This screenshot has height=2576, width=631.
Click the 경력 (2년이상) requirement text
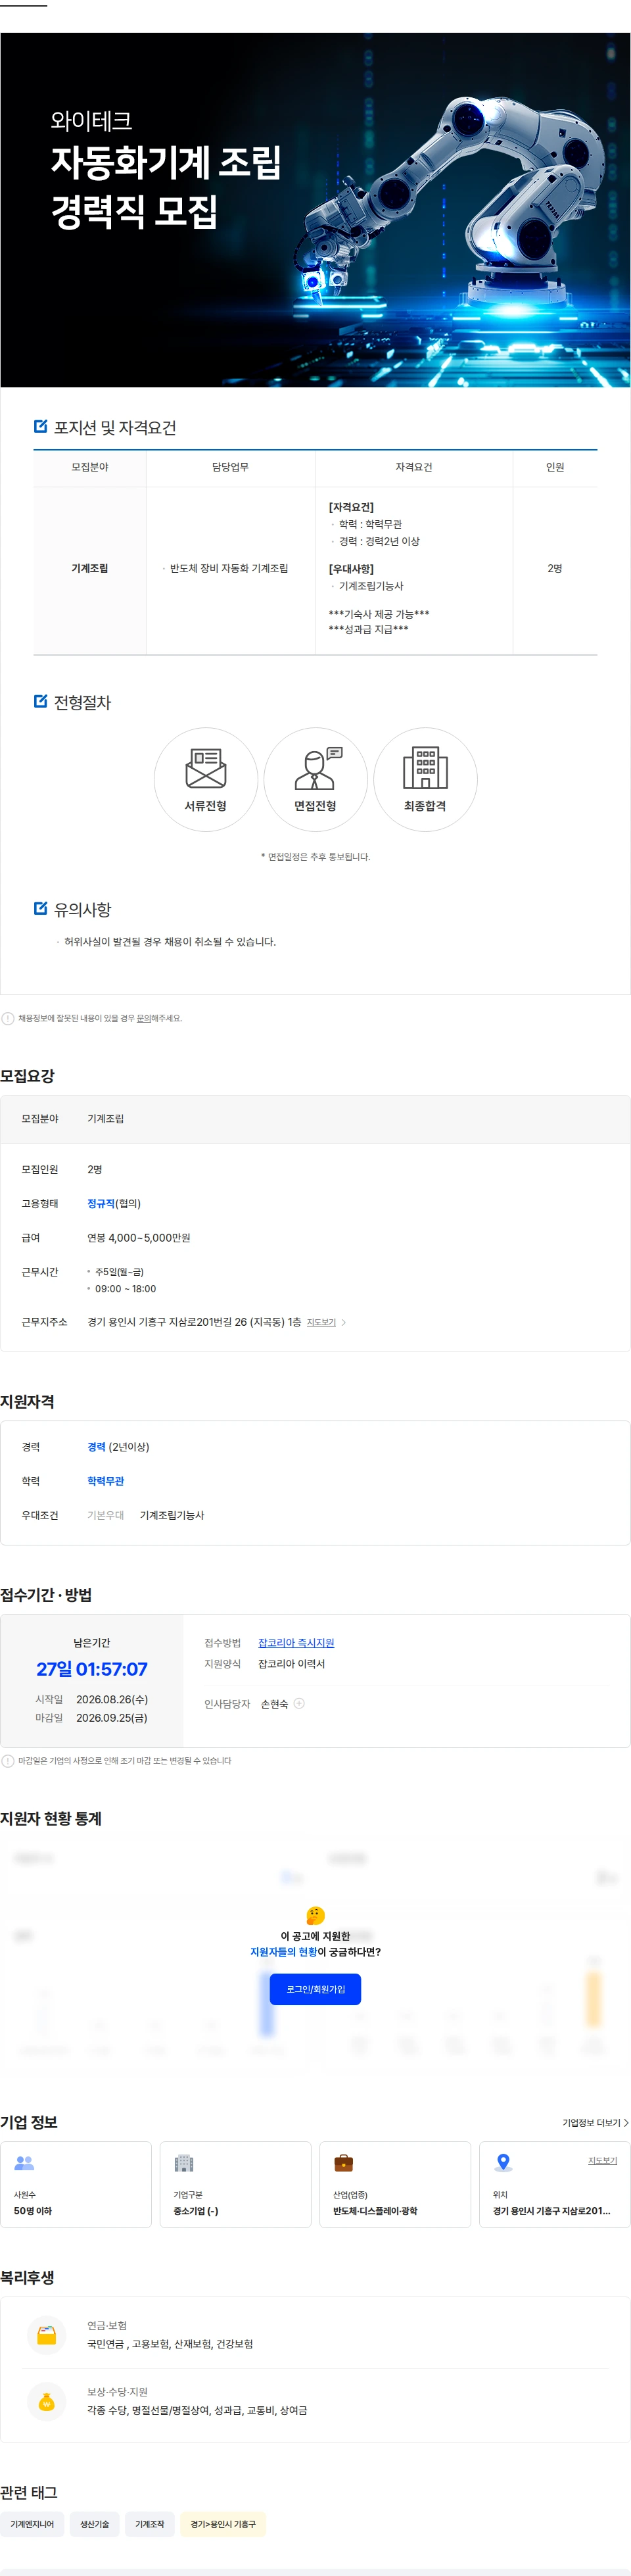118,1447
